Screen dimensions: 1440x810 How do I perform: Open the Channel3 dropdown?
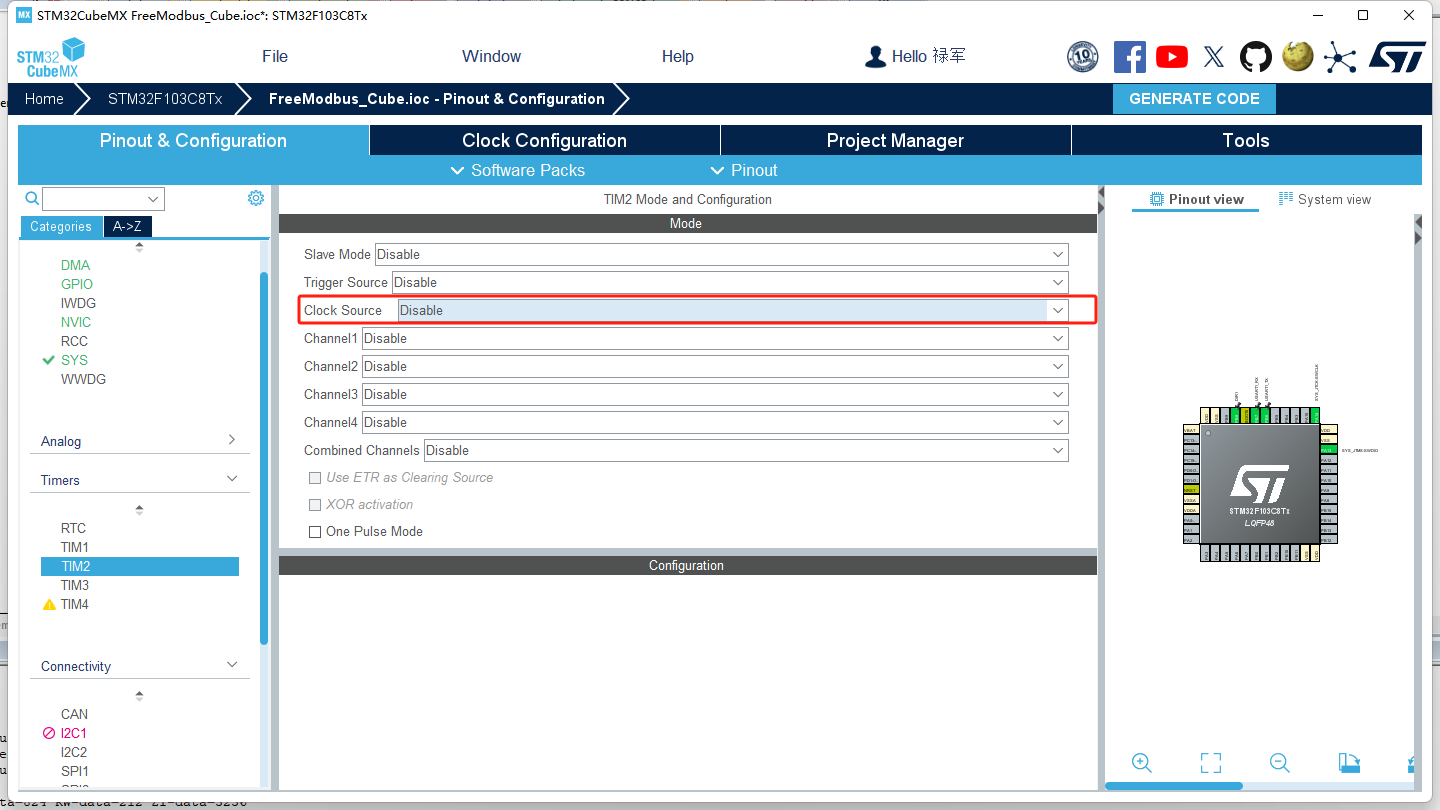(x=715, y=394)
